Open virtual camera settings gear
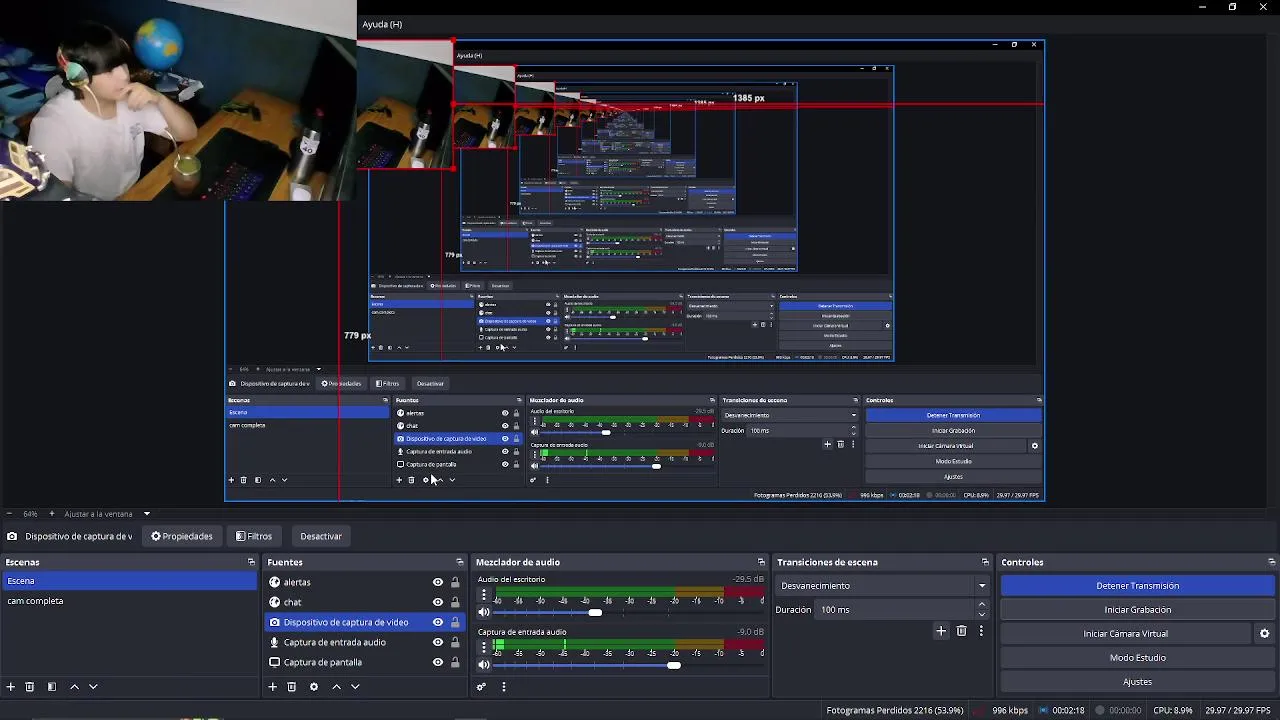The width and height of the screenshot is (1280, 720). pos(1264,634)
